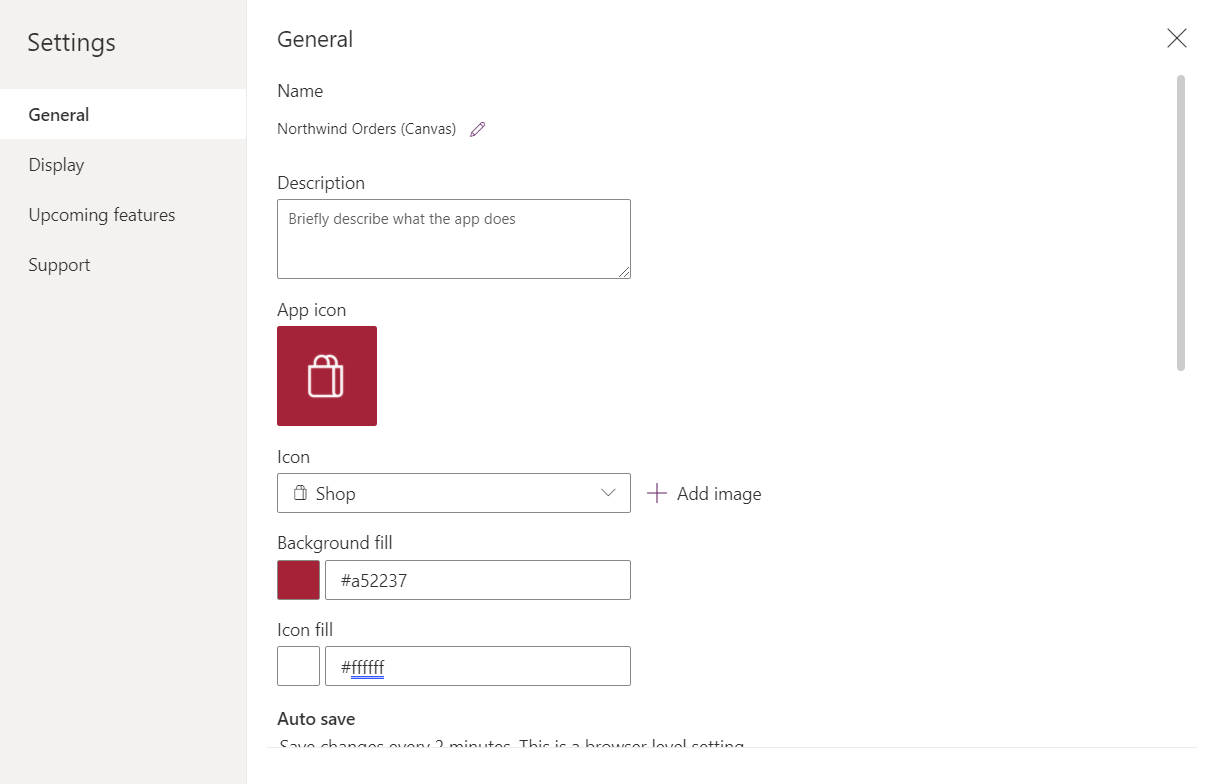1214x784 pixels.
Task: Click the Description box resize handle
Action: 624,272
